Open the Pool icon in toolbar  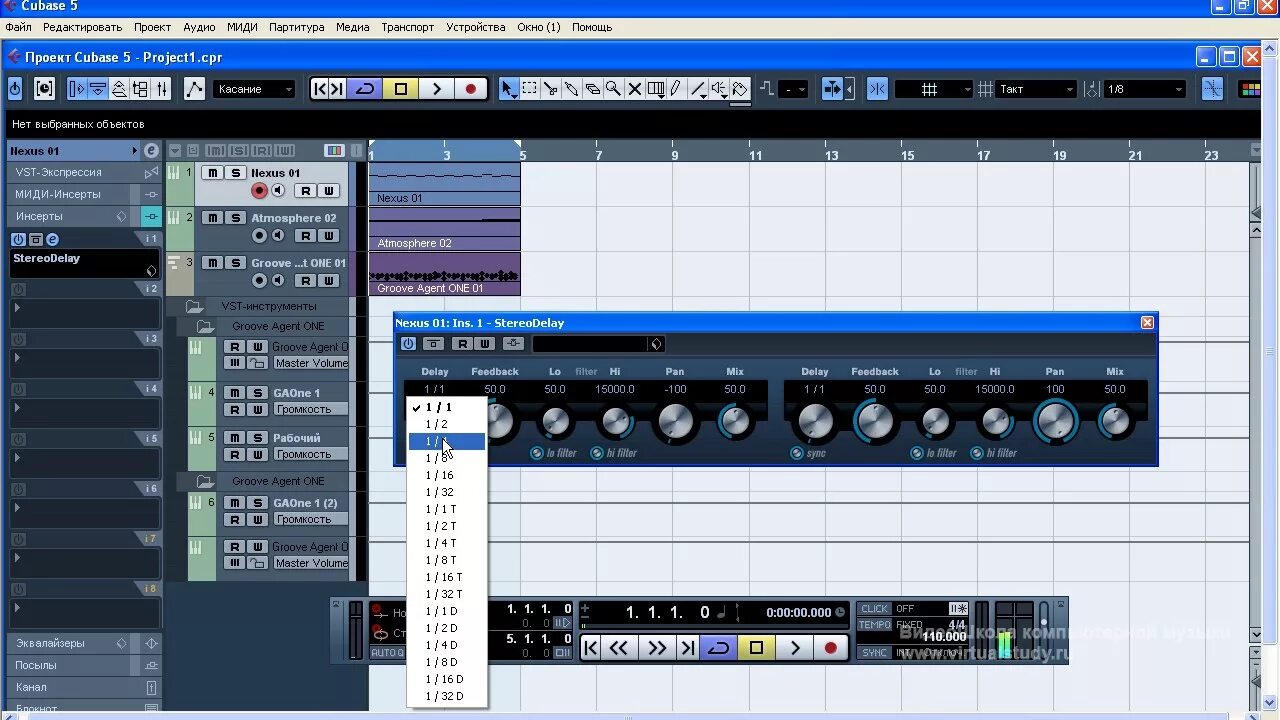pyautogui.click(x=140, y=89)
